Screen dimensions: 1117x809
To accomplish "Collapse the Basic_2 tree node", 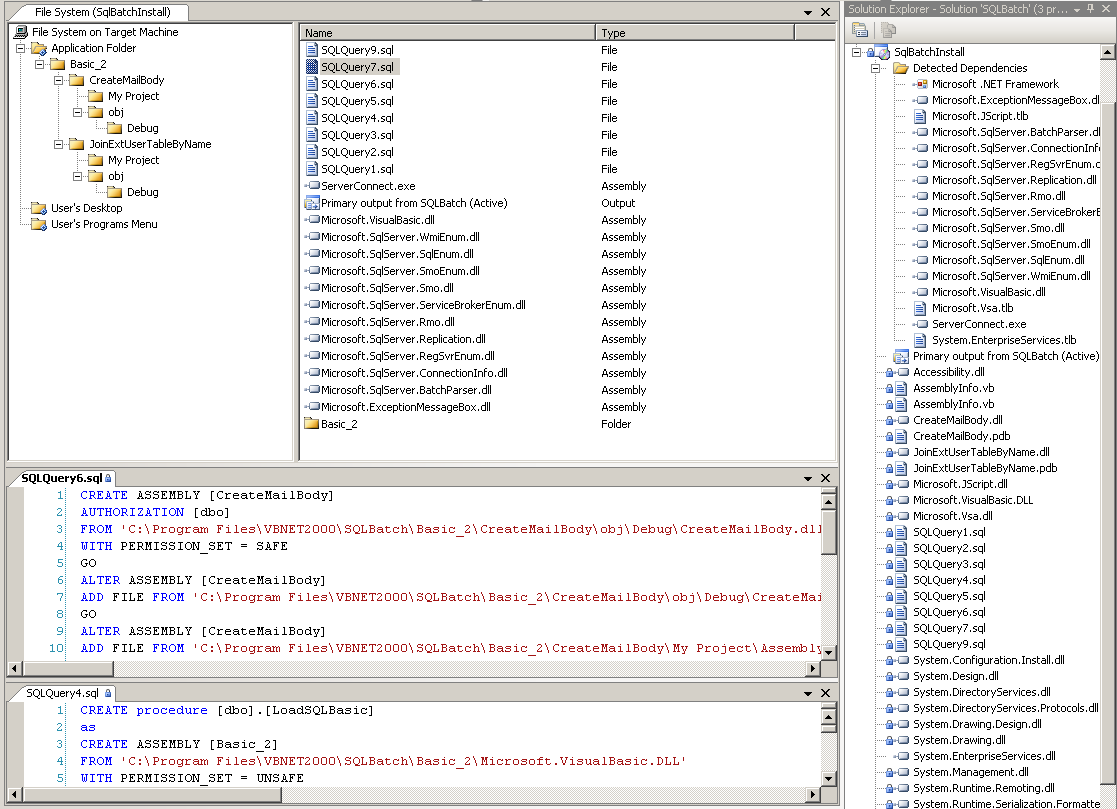I will click(x=39, y=64).
